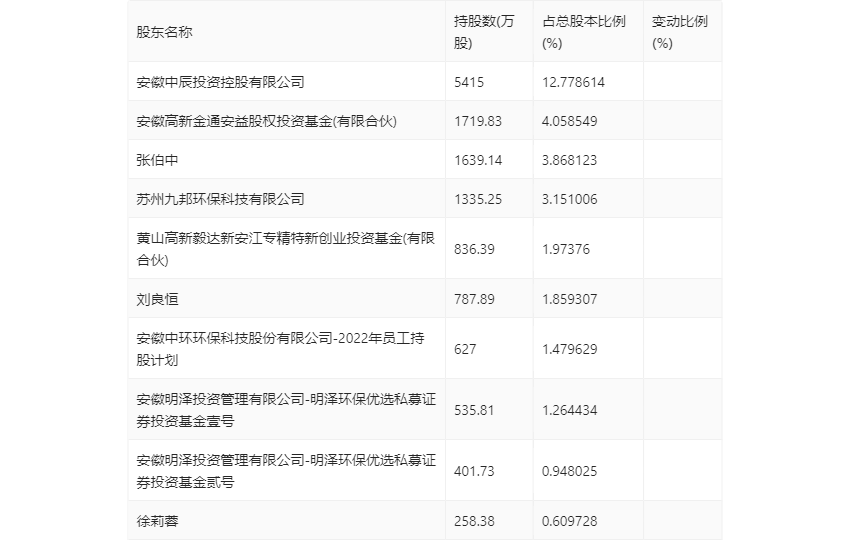Click the 股东名称 column header
Image resolution: width=850 pixels, height=540 pixels.
point(164,32)
